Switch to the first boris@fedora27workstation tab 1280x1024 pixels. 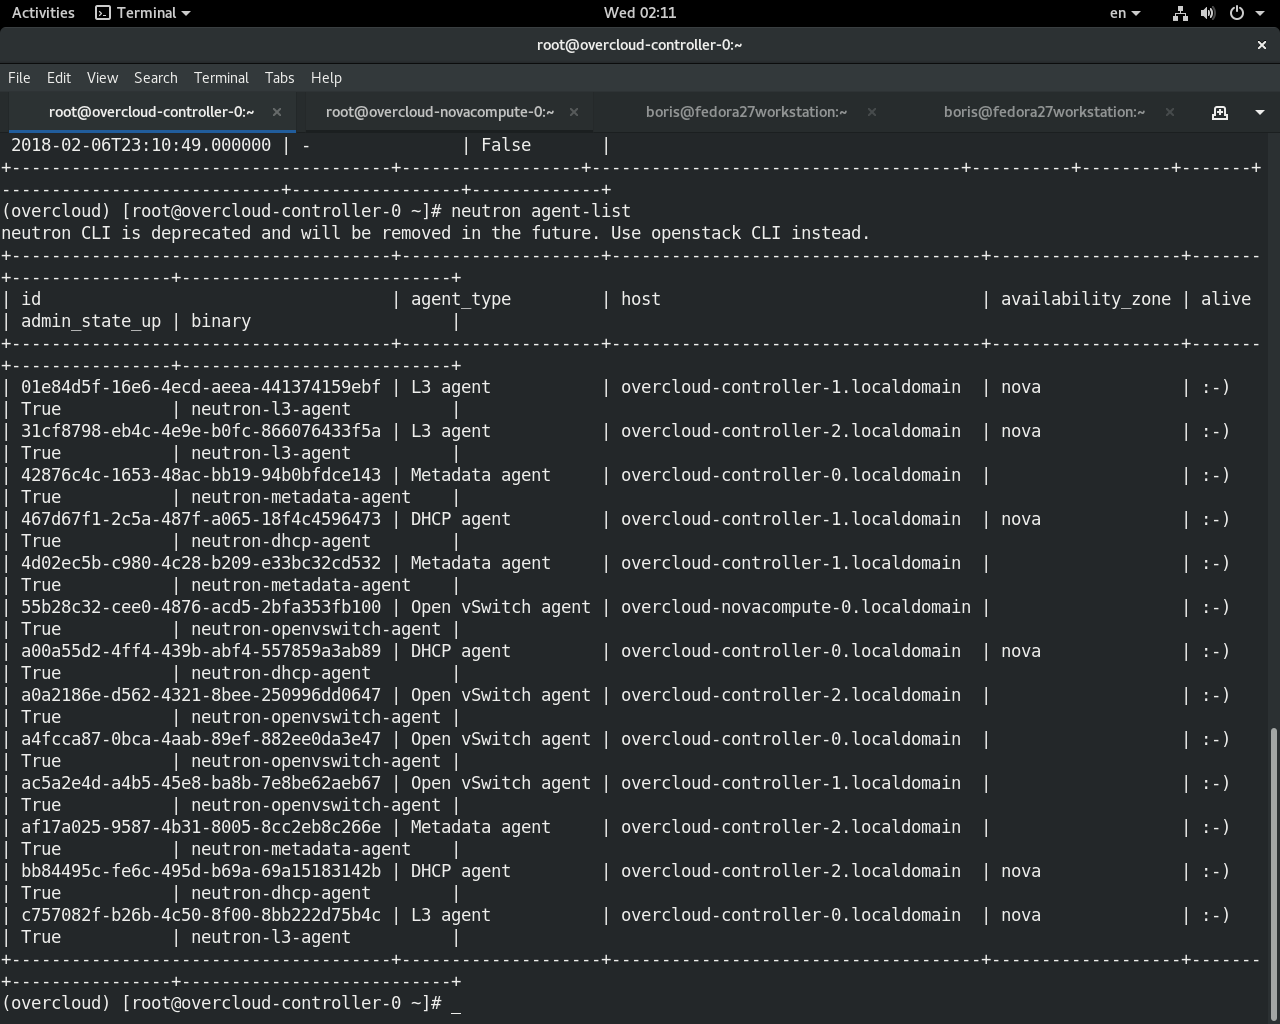[x=745, y=112]
